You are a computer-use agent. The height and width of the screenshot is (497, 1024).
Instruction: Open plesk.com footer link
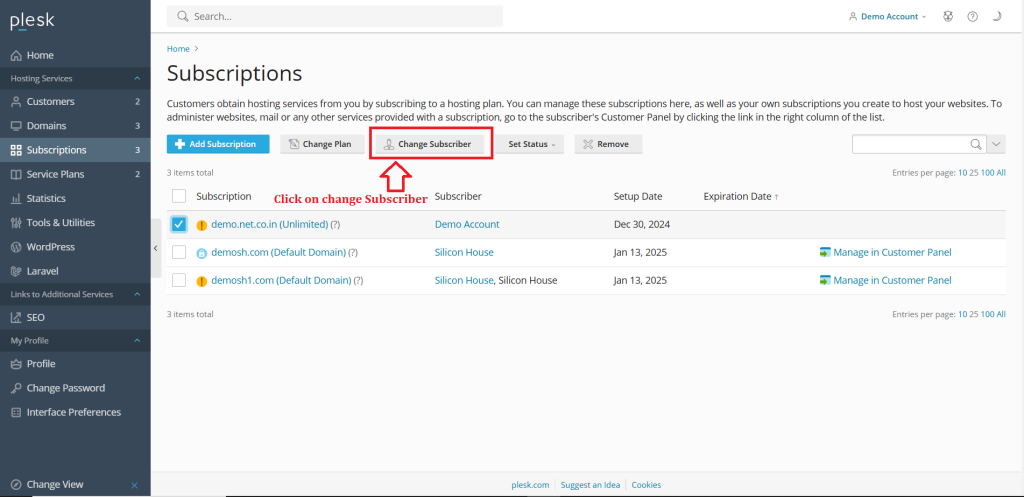530,485
